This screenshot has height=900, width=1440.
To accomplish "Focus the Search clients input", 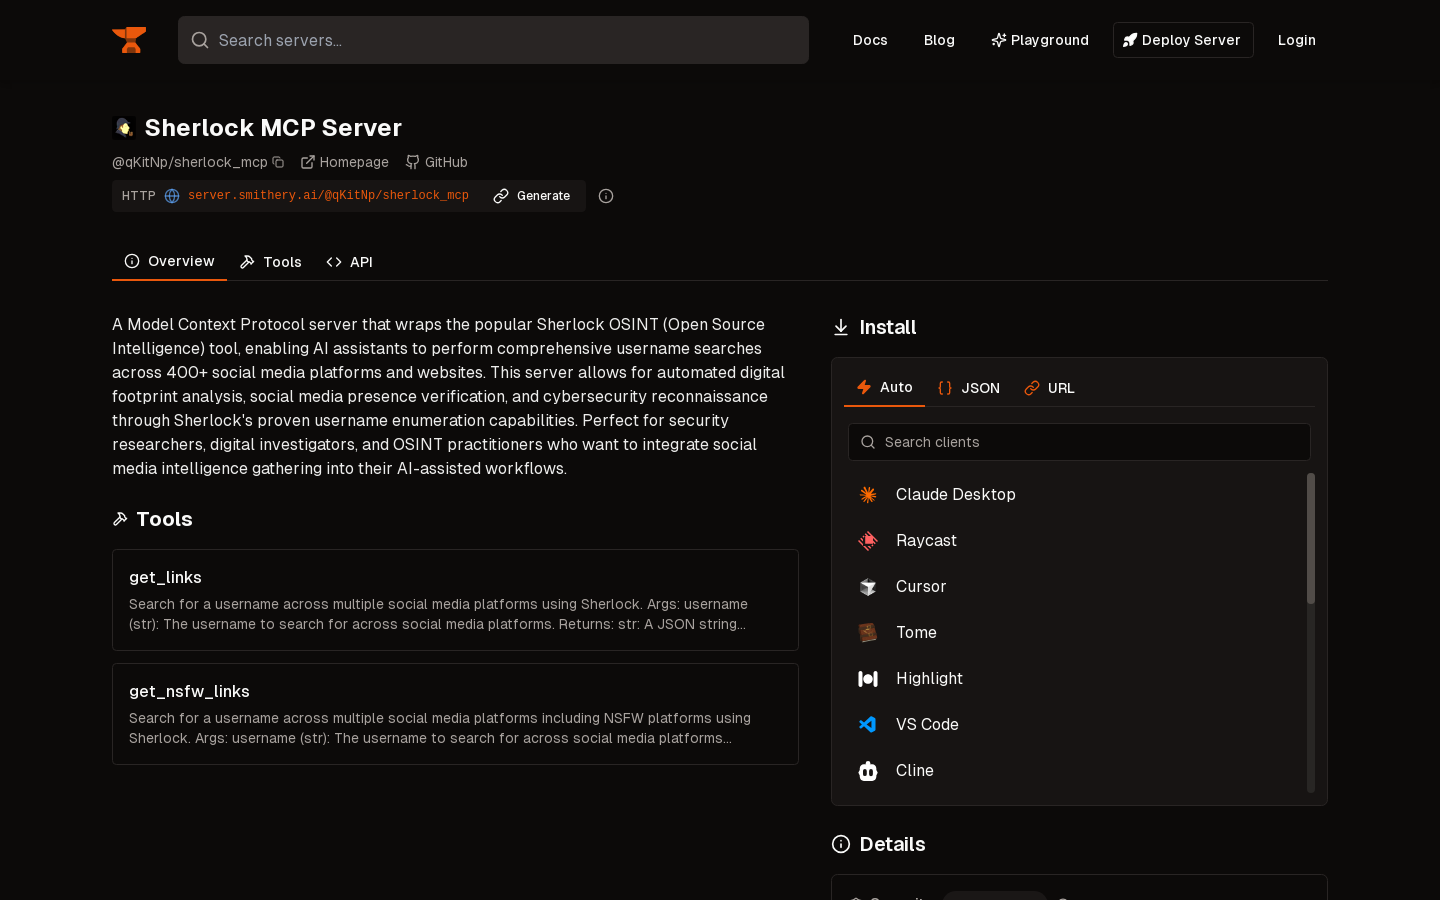I will pyautogui.click(x=1079, y=442).
